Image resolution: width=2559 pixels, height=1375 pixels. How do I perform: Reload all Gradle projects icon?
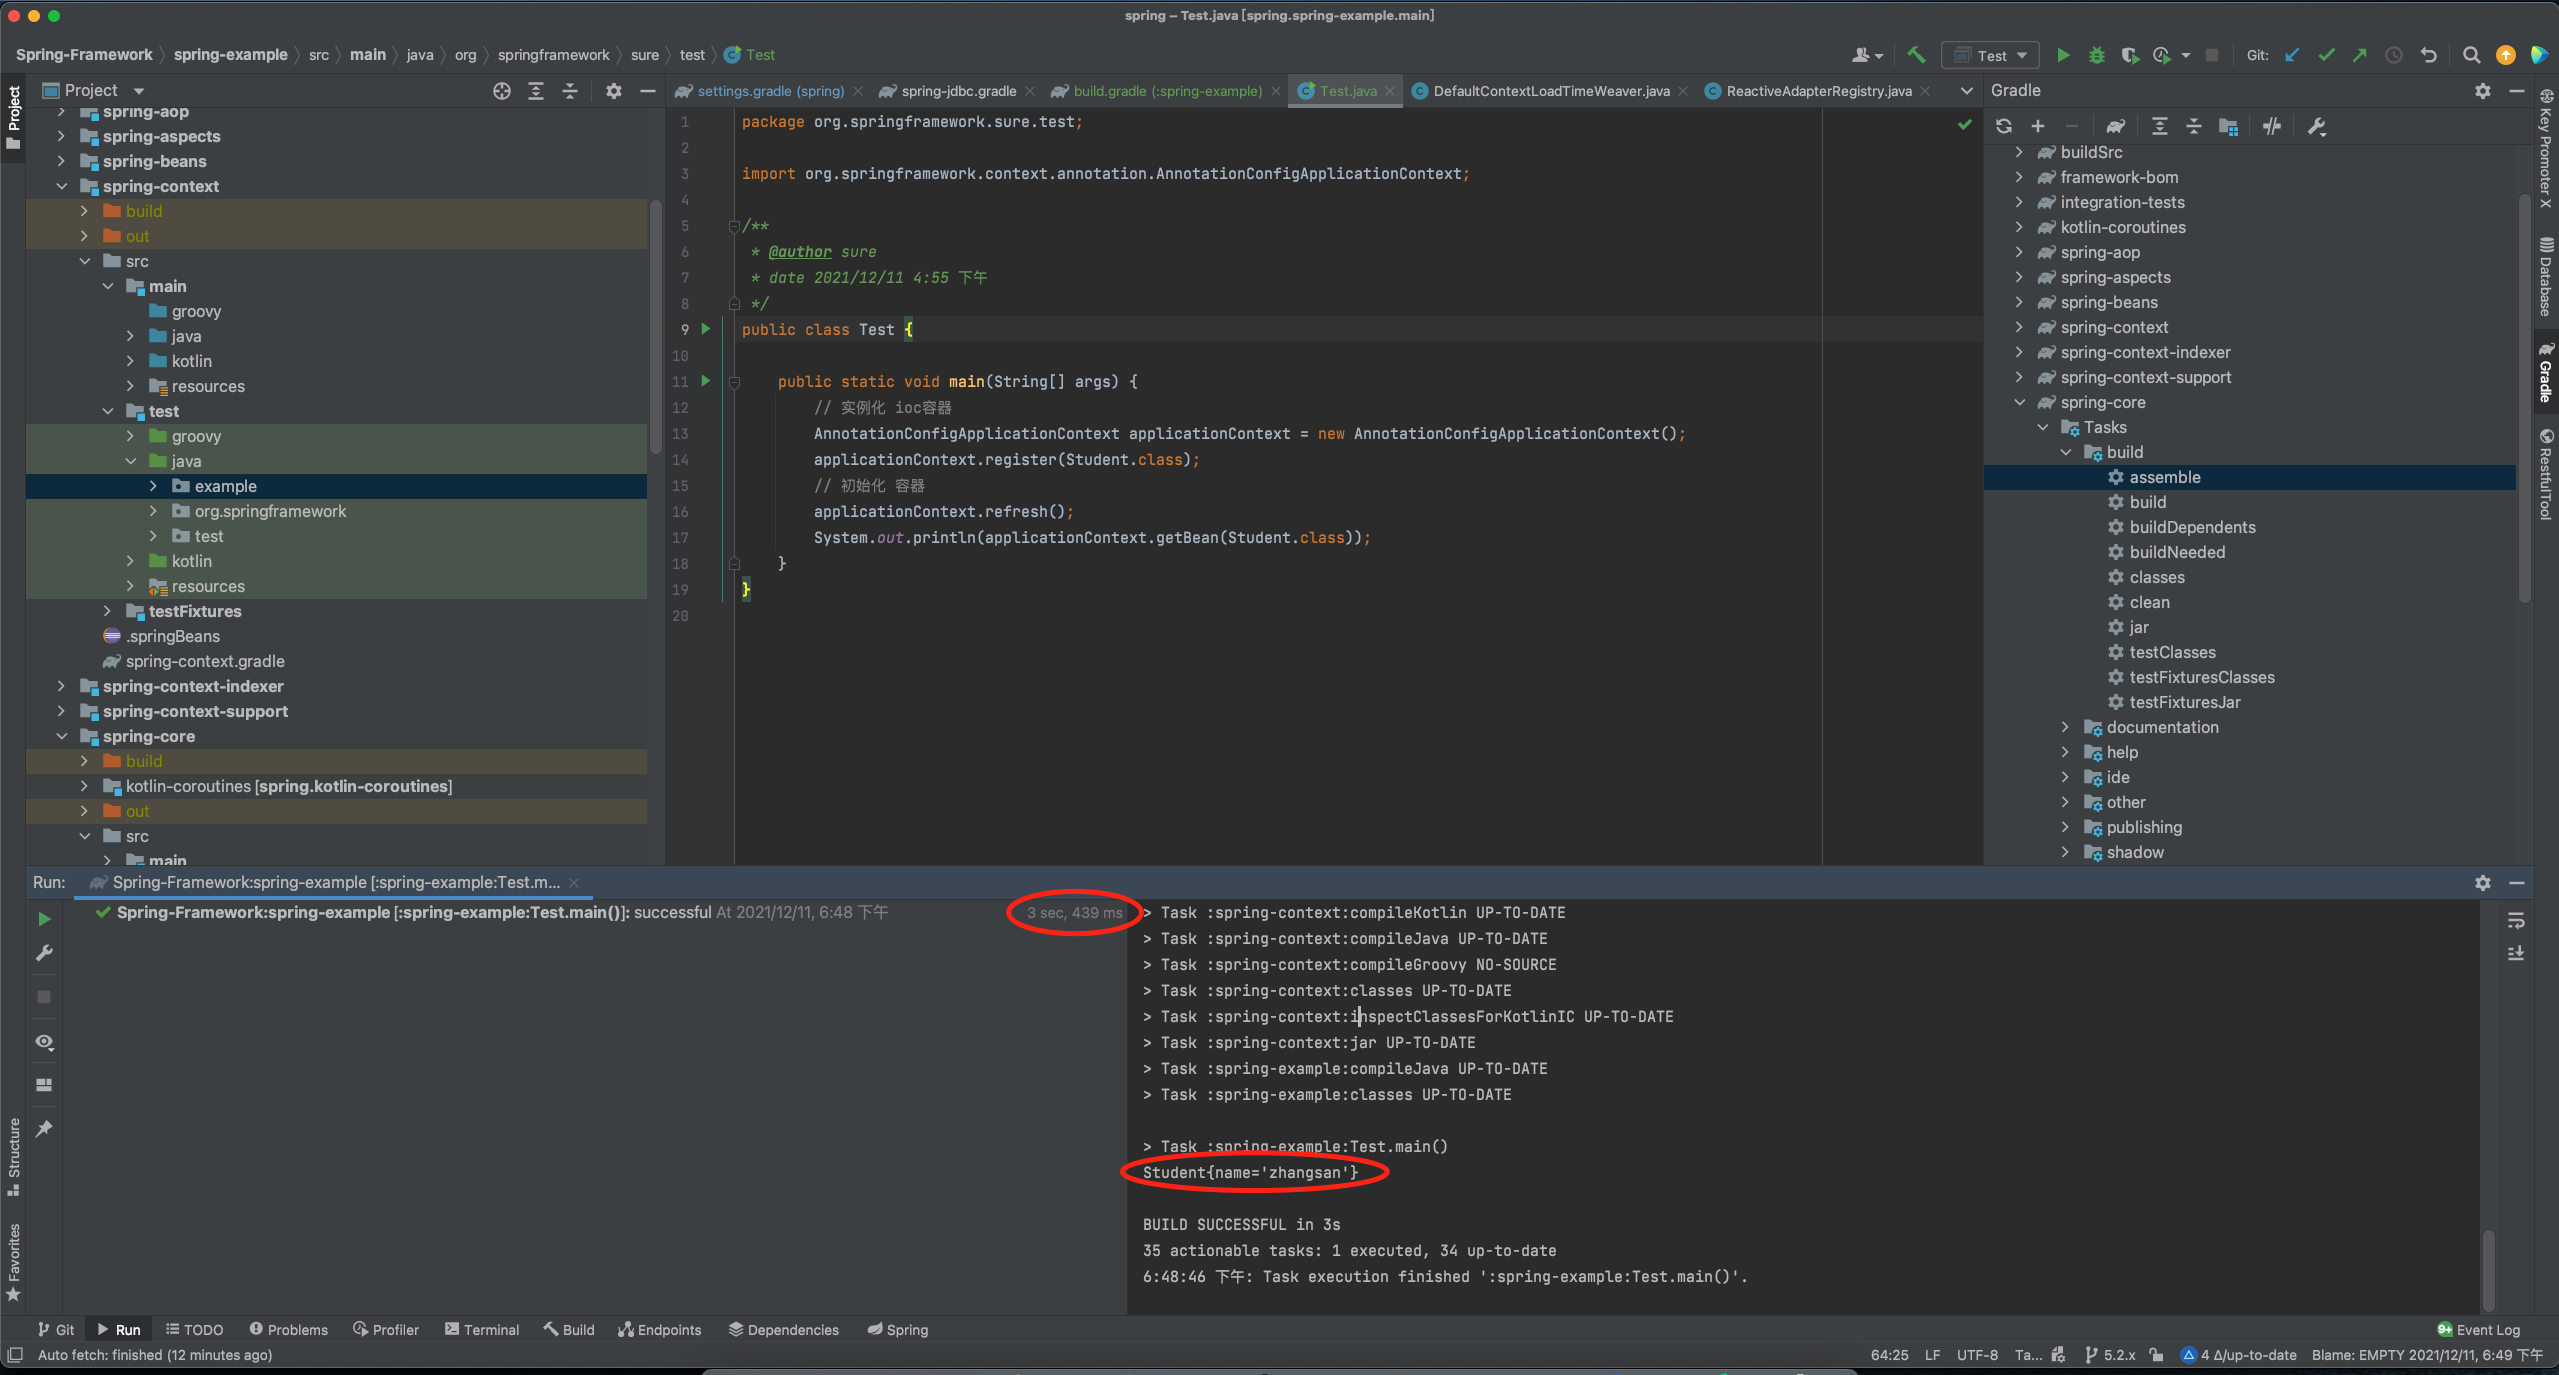coord(2004,127)
